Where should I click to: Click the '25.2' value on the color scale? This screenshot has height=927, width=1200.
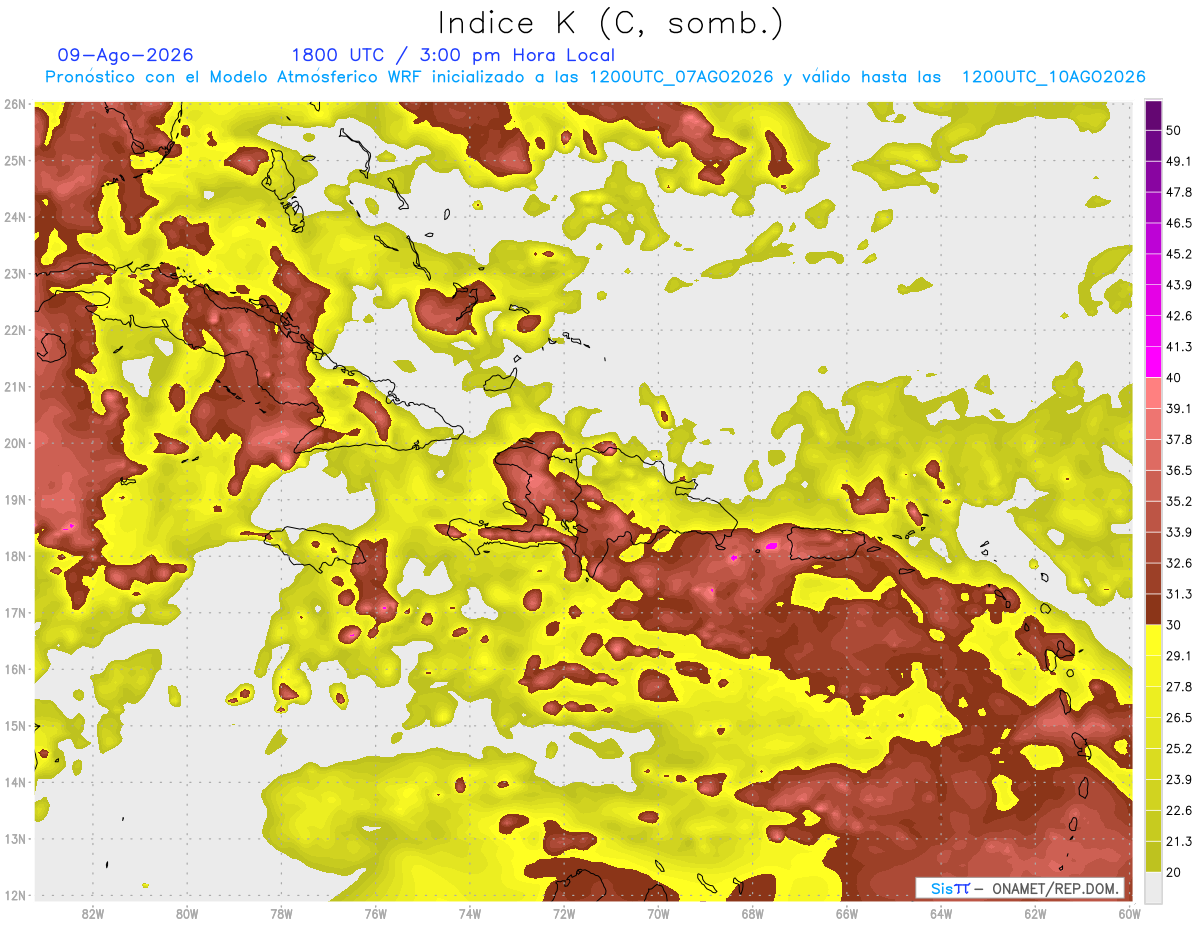pyautogui.click(x=1179, y=749)
